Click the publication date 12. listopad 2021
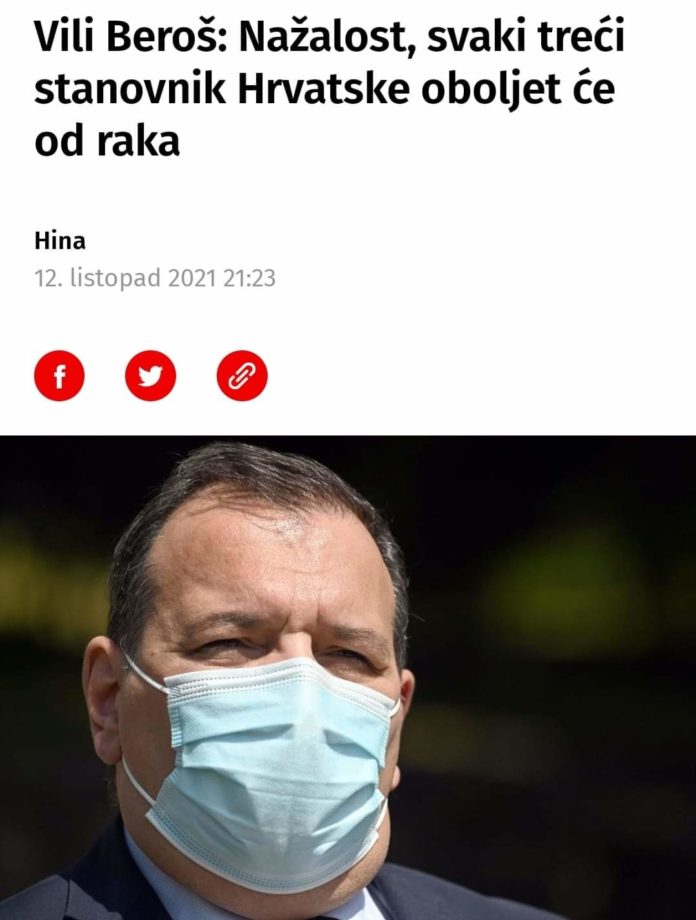Viewport: 696px width, 920px height. (126, 278)
